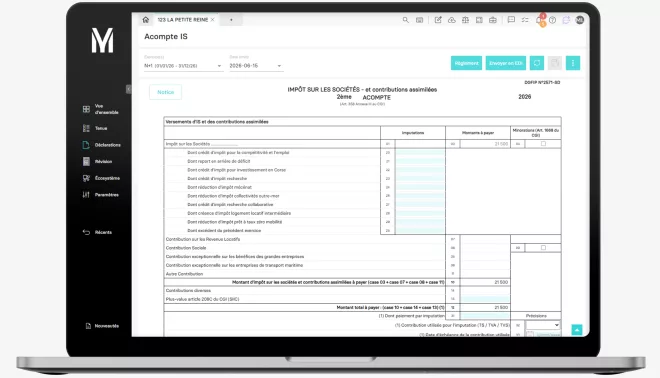The image size is (660, 378).
Task: Click input for crédit d'impôt recherche collaborative
Action: pos(420,205)
